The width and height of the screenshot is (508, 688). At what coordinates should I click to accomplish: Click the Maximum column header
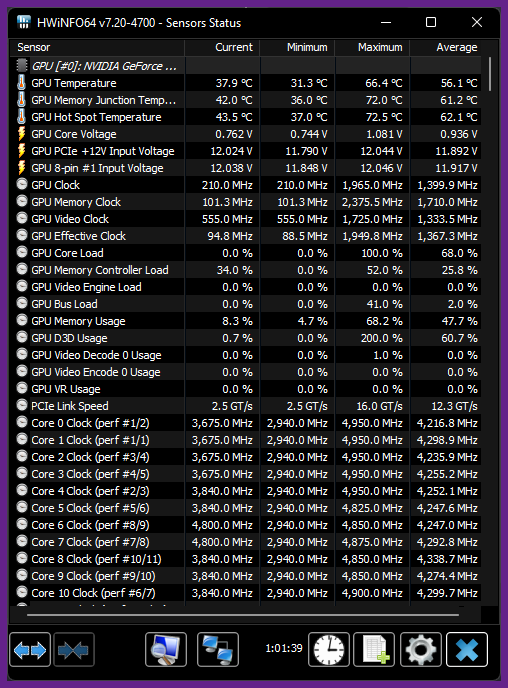click(372, 47)
